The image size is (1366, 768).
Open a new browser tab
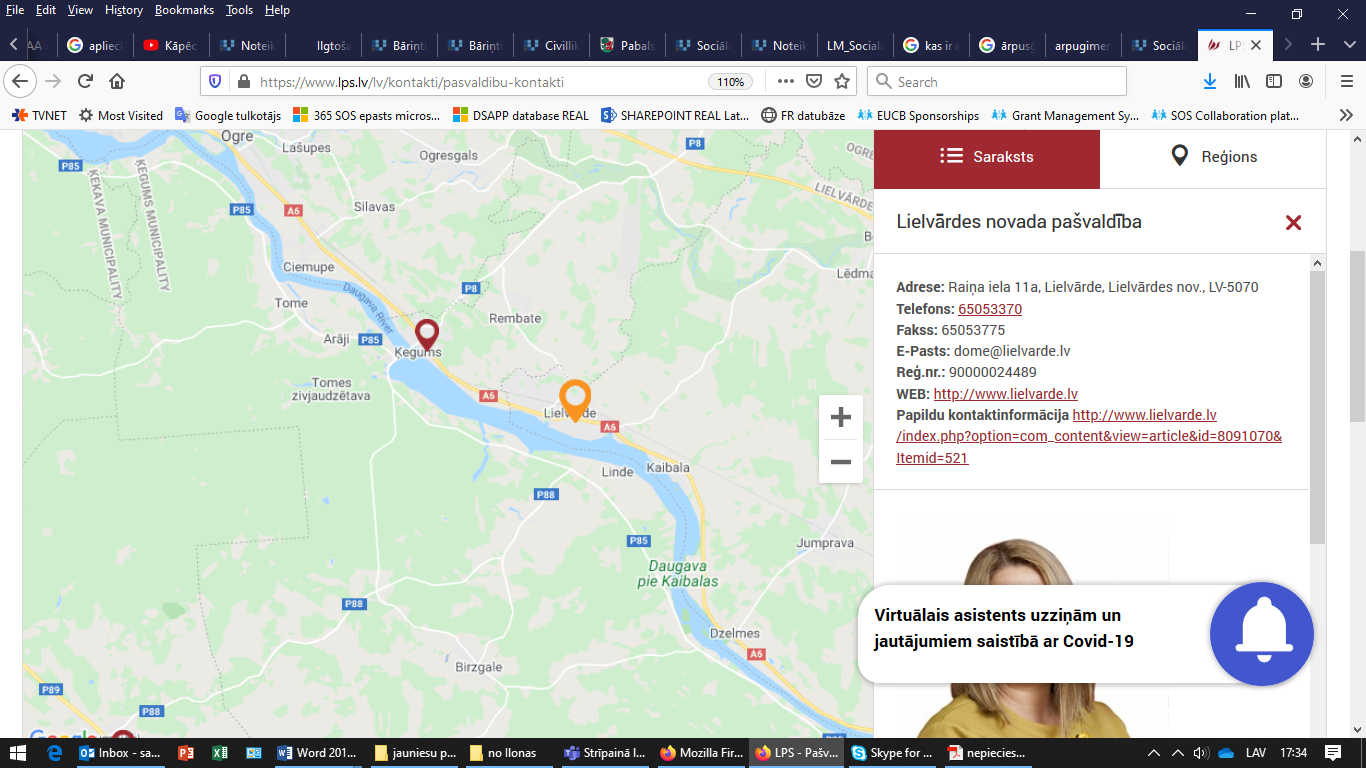1318,44
